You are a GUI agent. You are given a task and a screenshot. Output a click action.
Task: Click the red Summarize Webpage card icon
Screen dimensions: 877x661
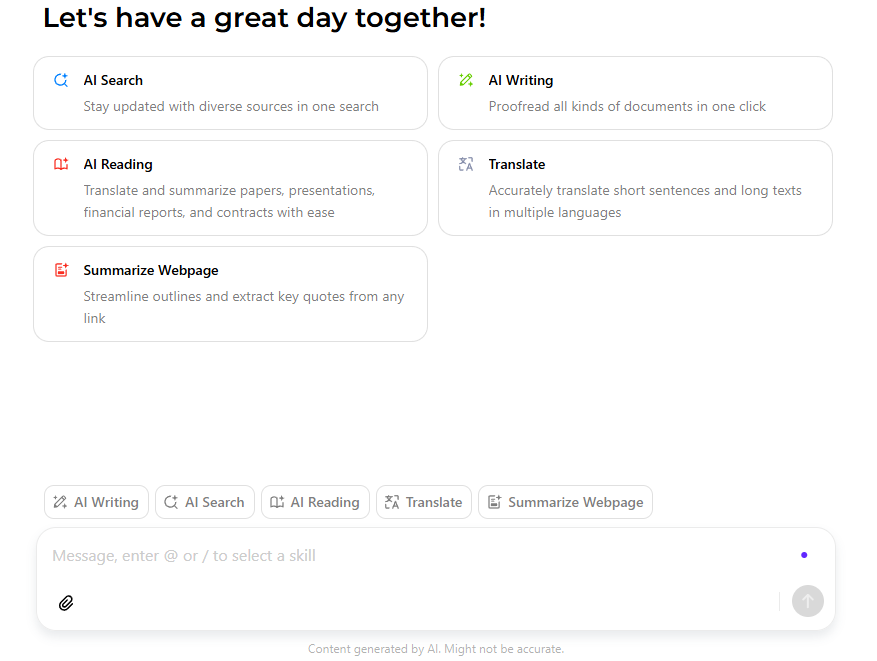(x=61, y=270)
